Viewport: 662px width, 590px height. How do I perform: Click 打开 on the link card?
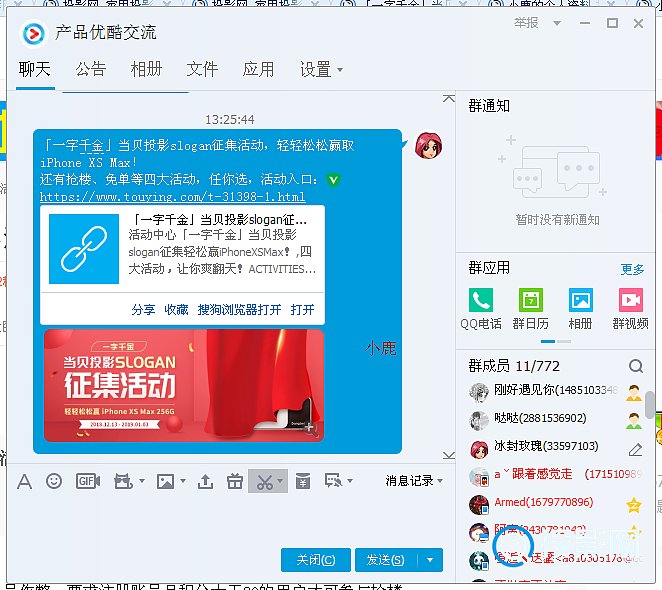coord(302,310)
